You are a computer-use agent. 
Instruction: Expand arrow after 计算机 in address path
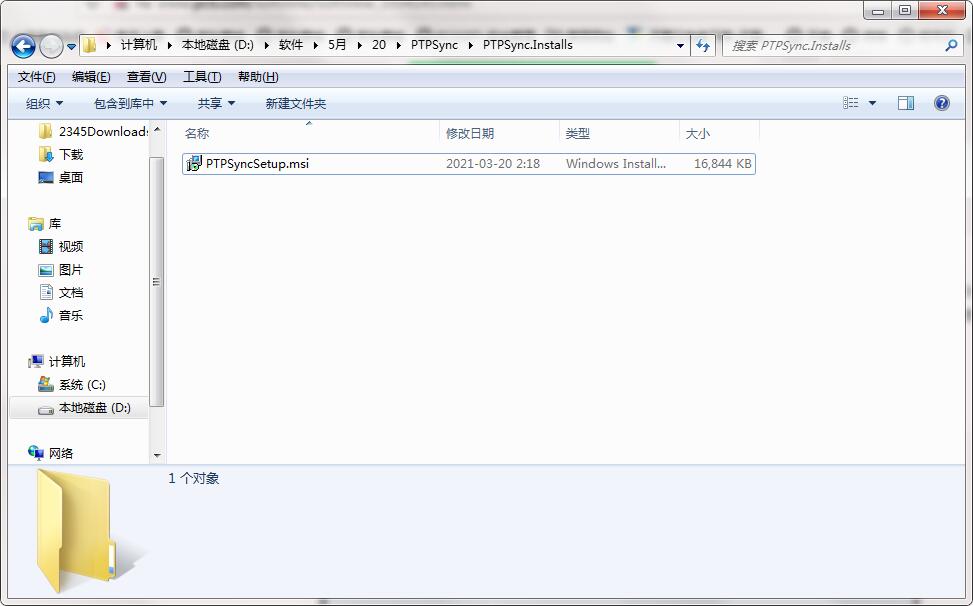[x=169, y=45]
